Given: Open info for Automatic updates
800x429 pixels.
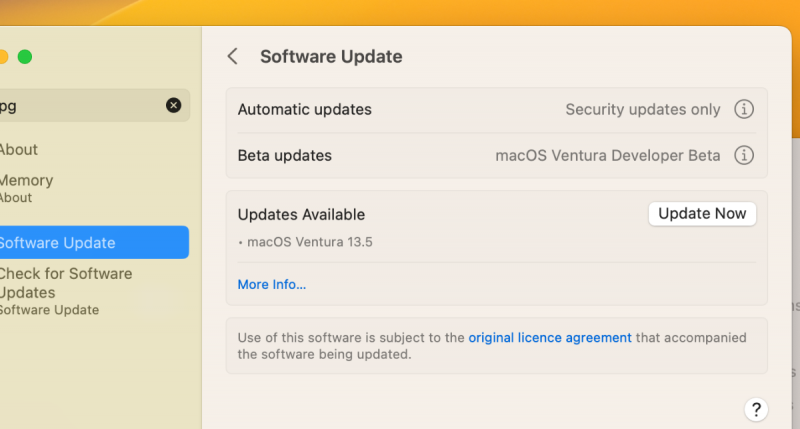Looking at the screenshot, I should [744, 110].
